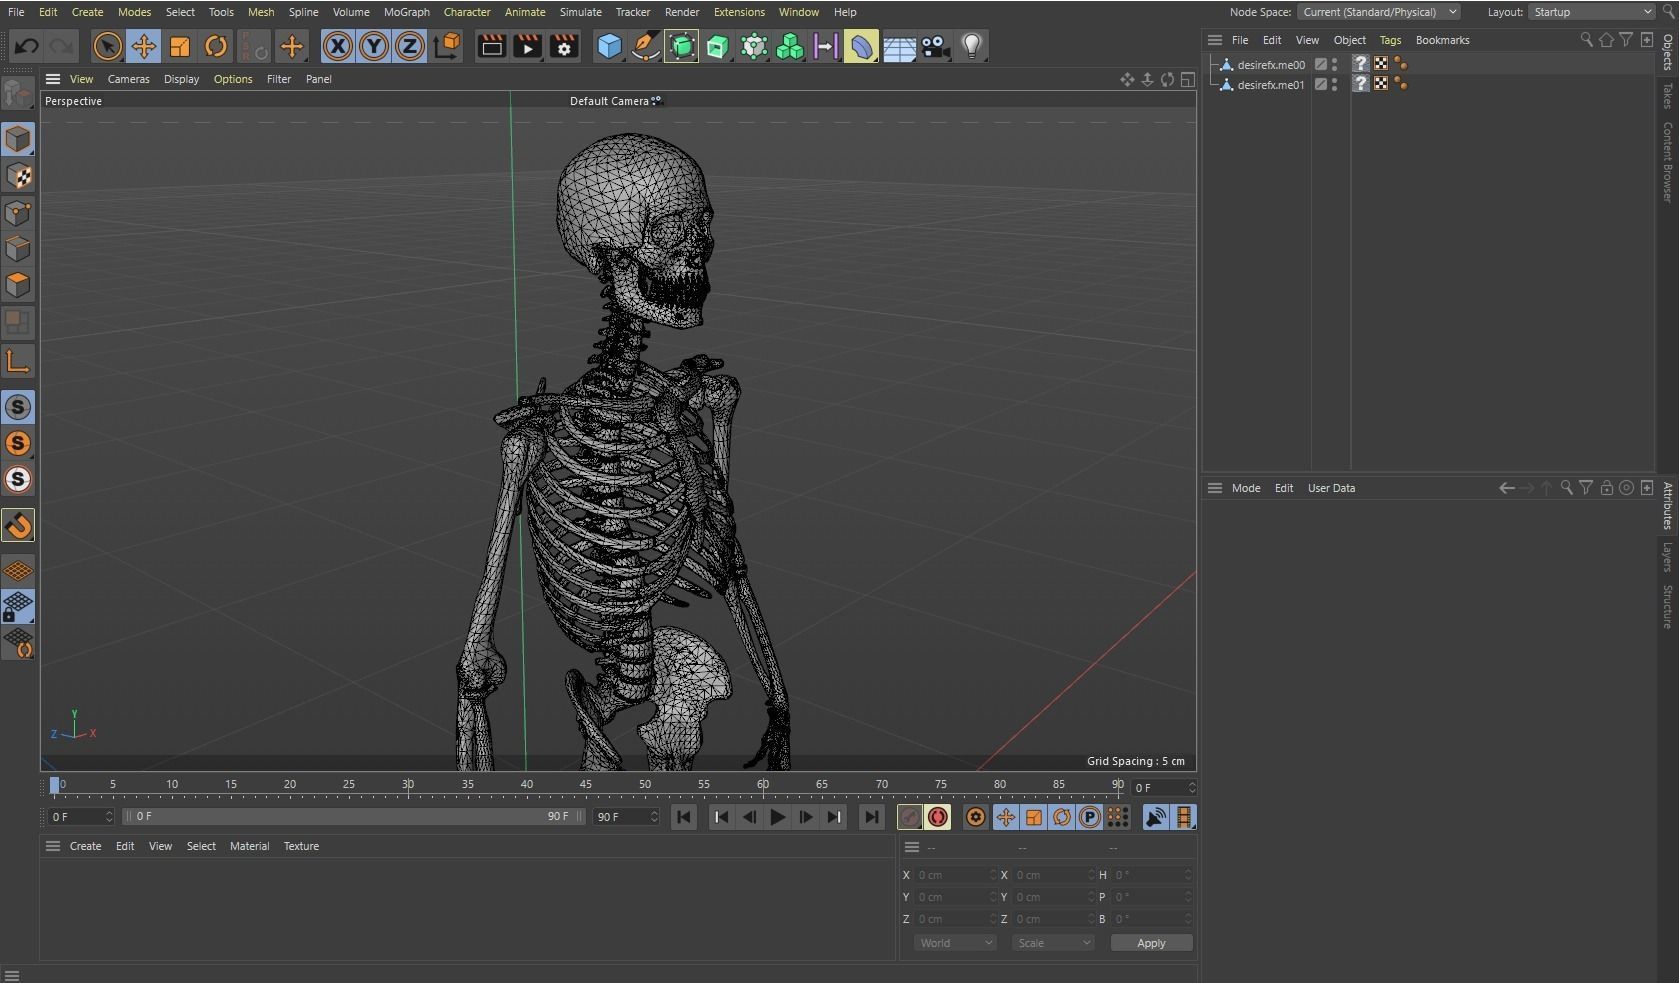
Task: Add a Camera object icon
Action: (935, 46)
